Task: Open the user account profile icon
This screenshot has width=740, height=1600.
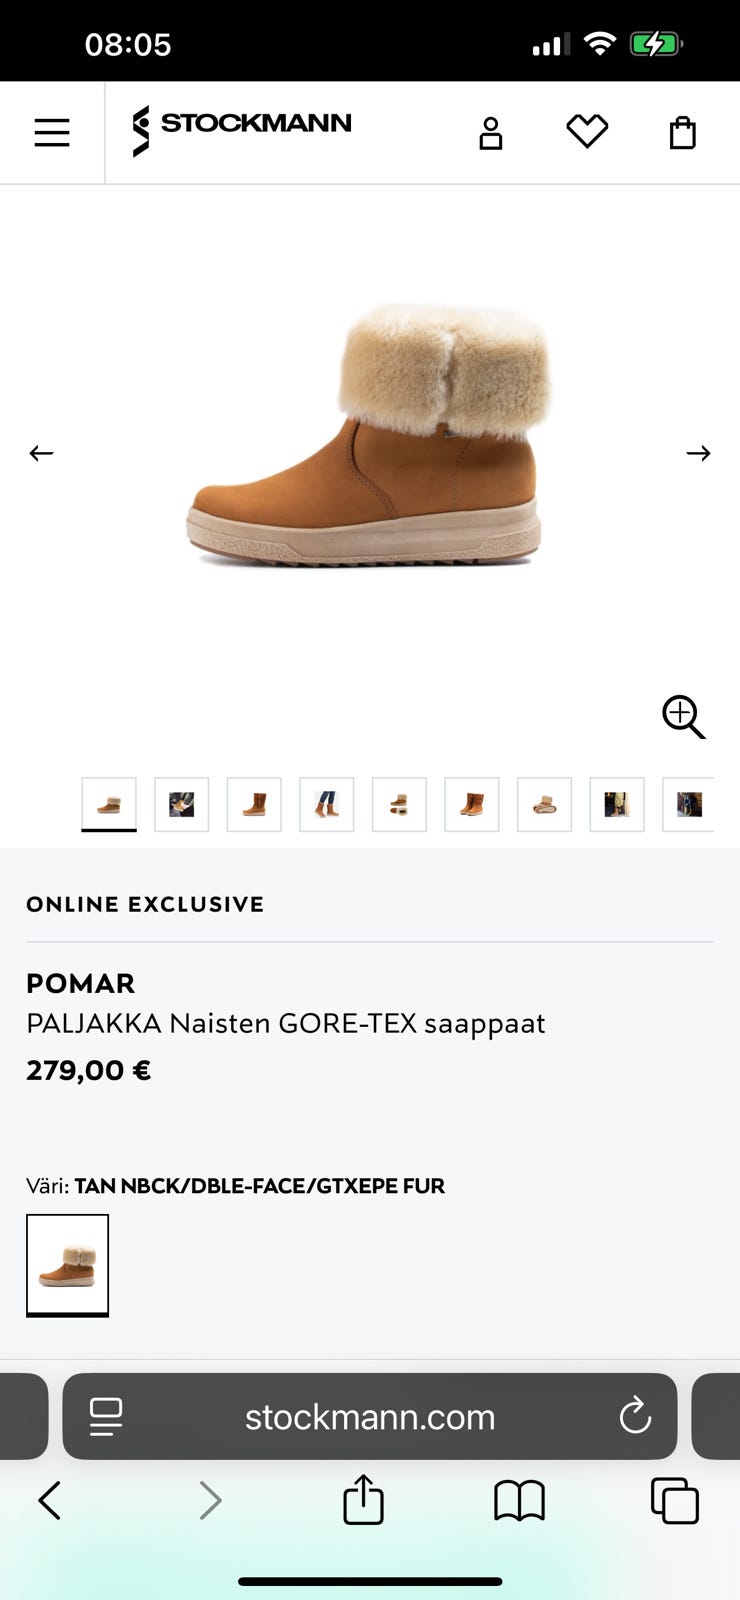Action: 490,132
